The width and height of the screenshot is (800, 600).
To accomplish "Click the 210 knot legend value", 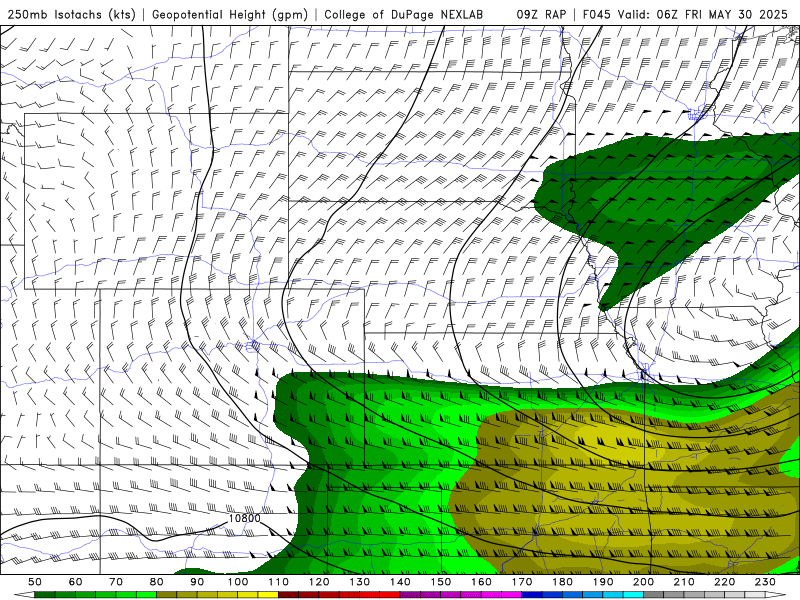I will [684, 582].
